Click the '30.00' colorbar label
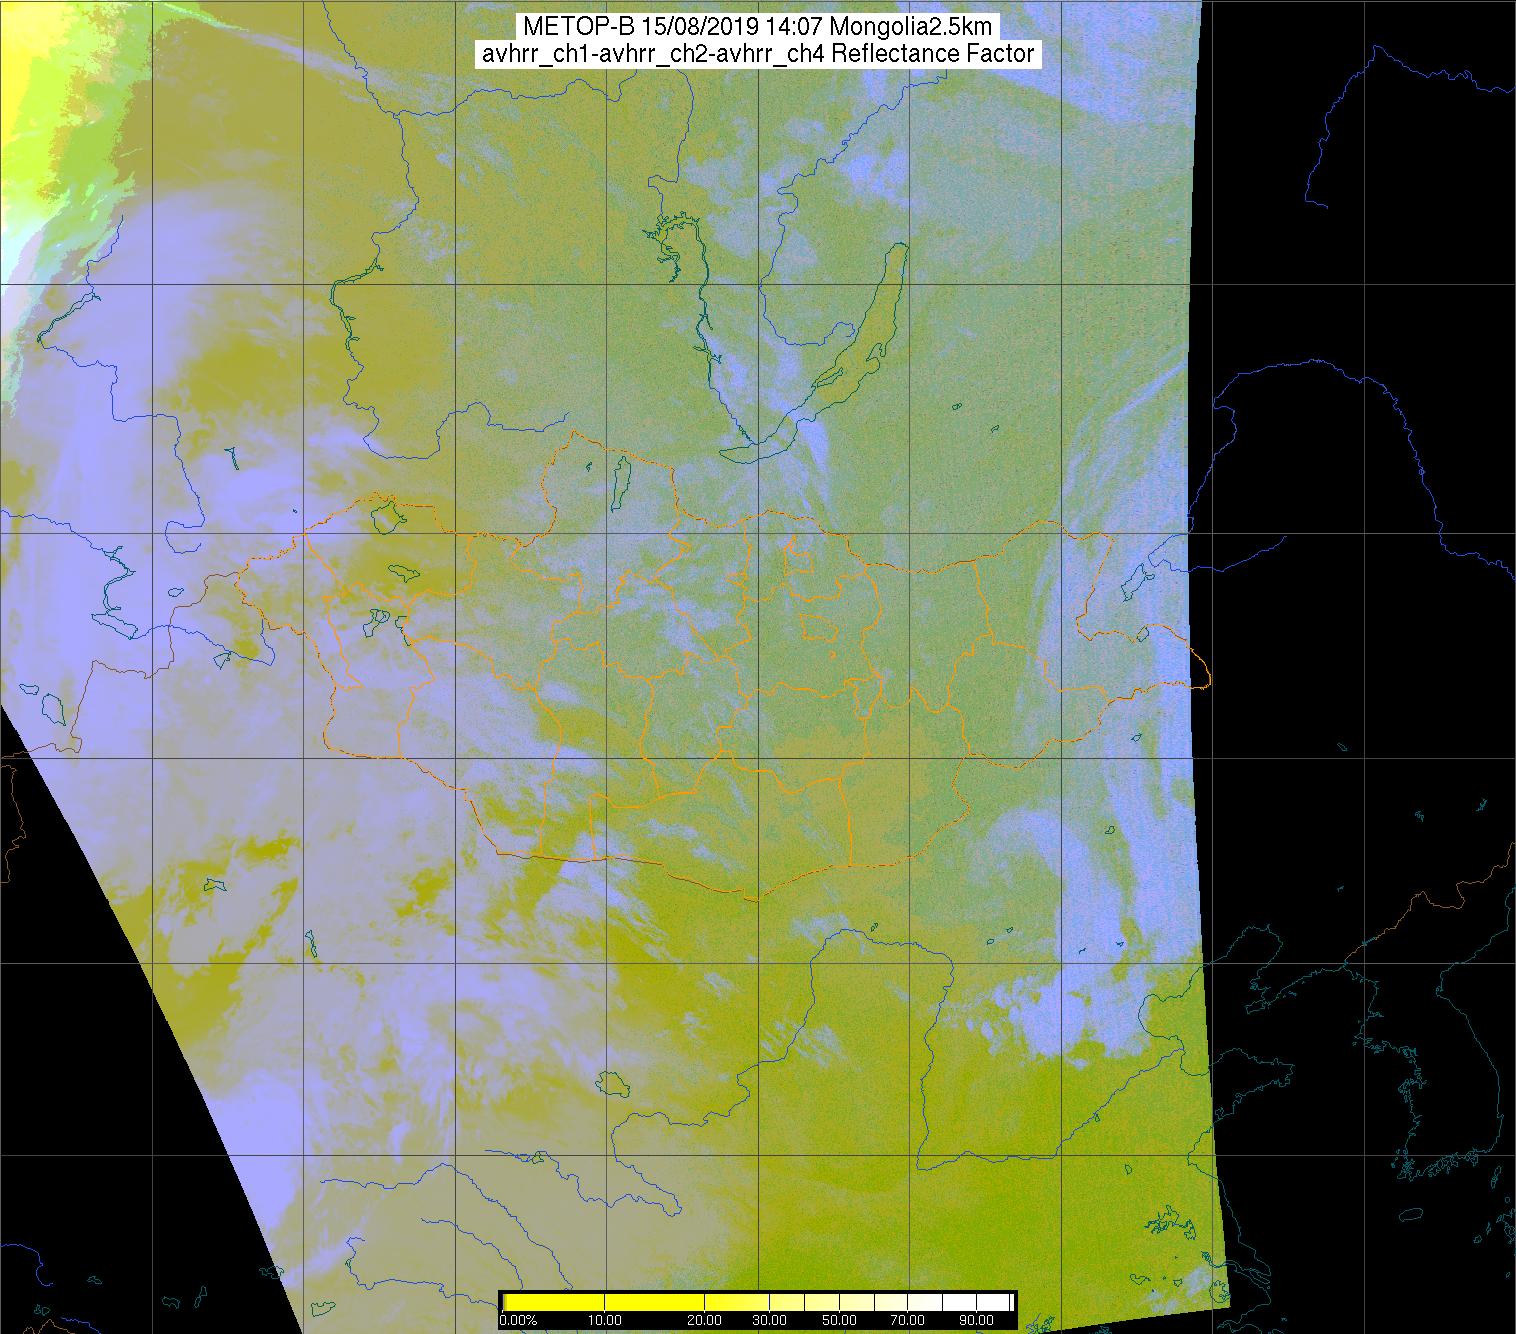This screenshot has height=1334, width=1516. click(769, 1320)
